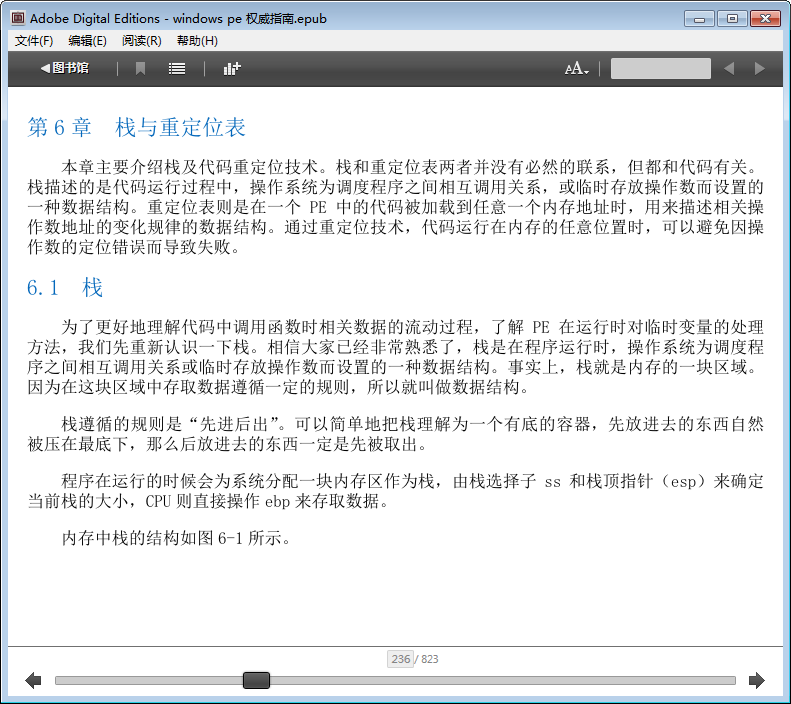
Task: Click in the toolbar search field
Action: (660, 68)
